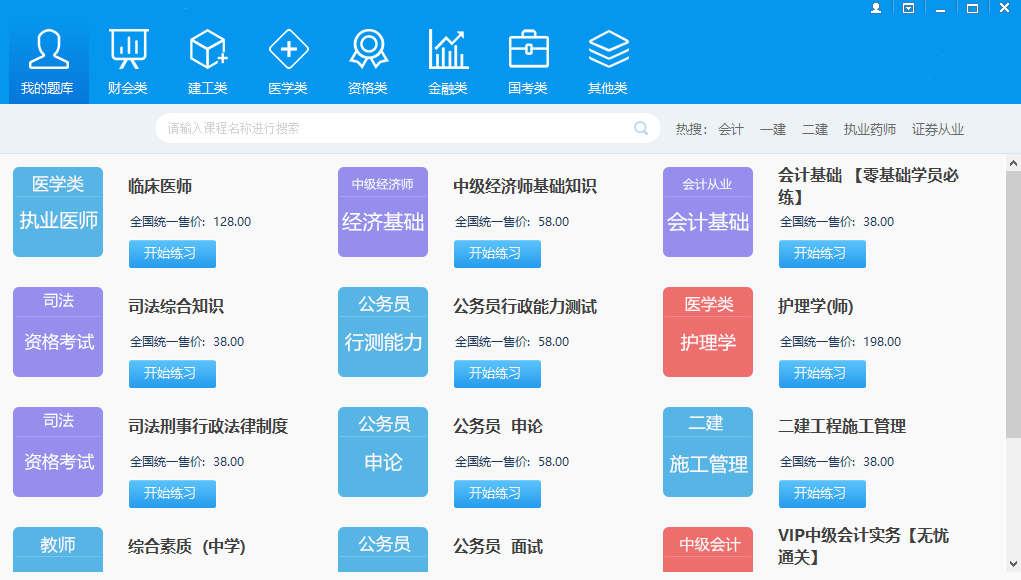Click the 护理学 price 198.00
The image size is (1021, 580).
coord(882,342)
